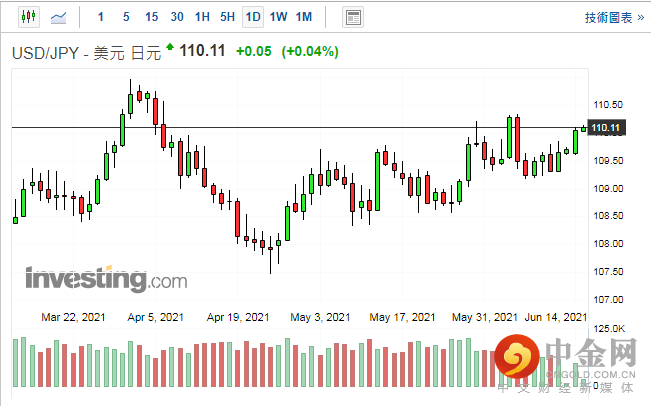Viewport: 651px width, 406px height.
Task: Open the news panel icon in toolbar
Action: (x=353, y=17)
